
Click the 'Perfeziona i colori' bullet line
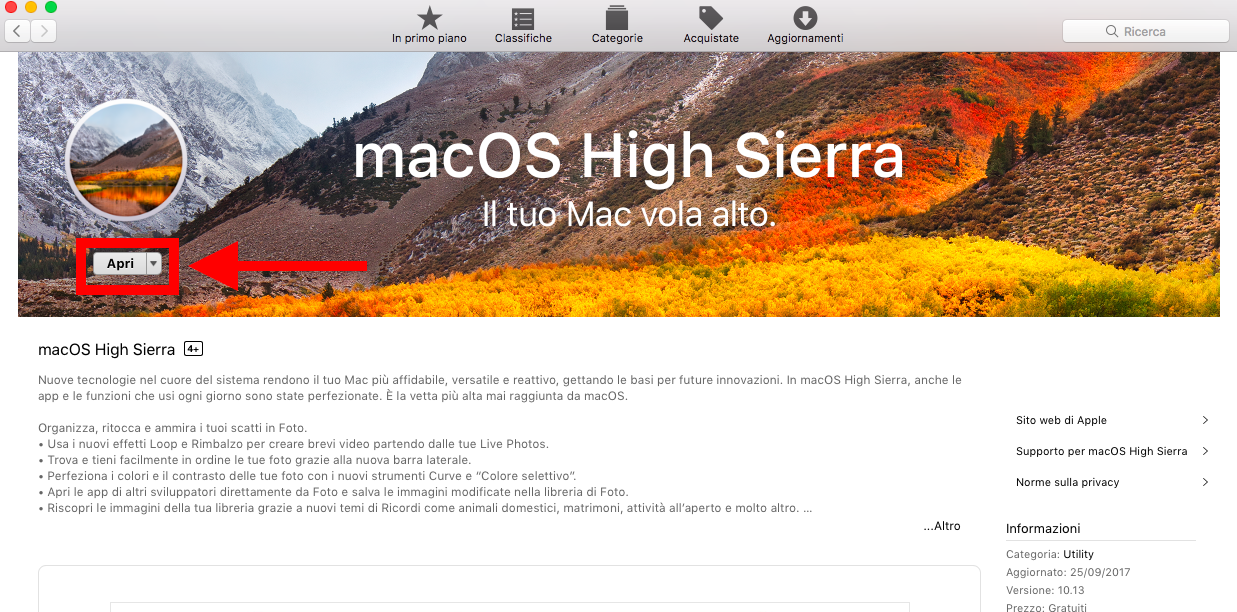[x=307, y=476]
